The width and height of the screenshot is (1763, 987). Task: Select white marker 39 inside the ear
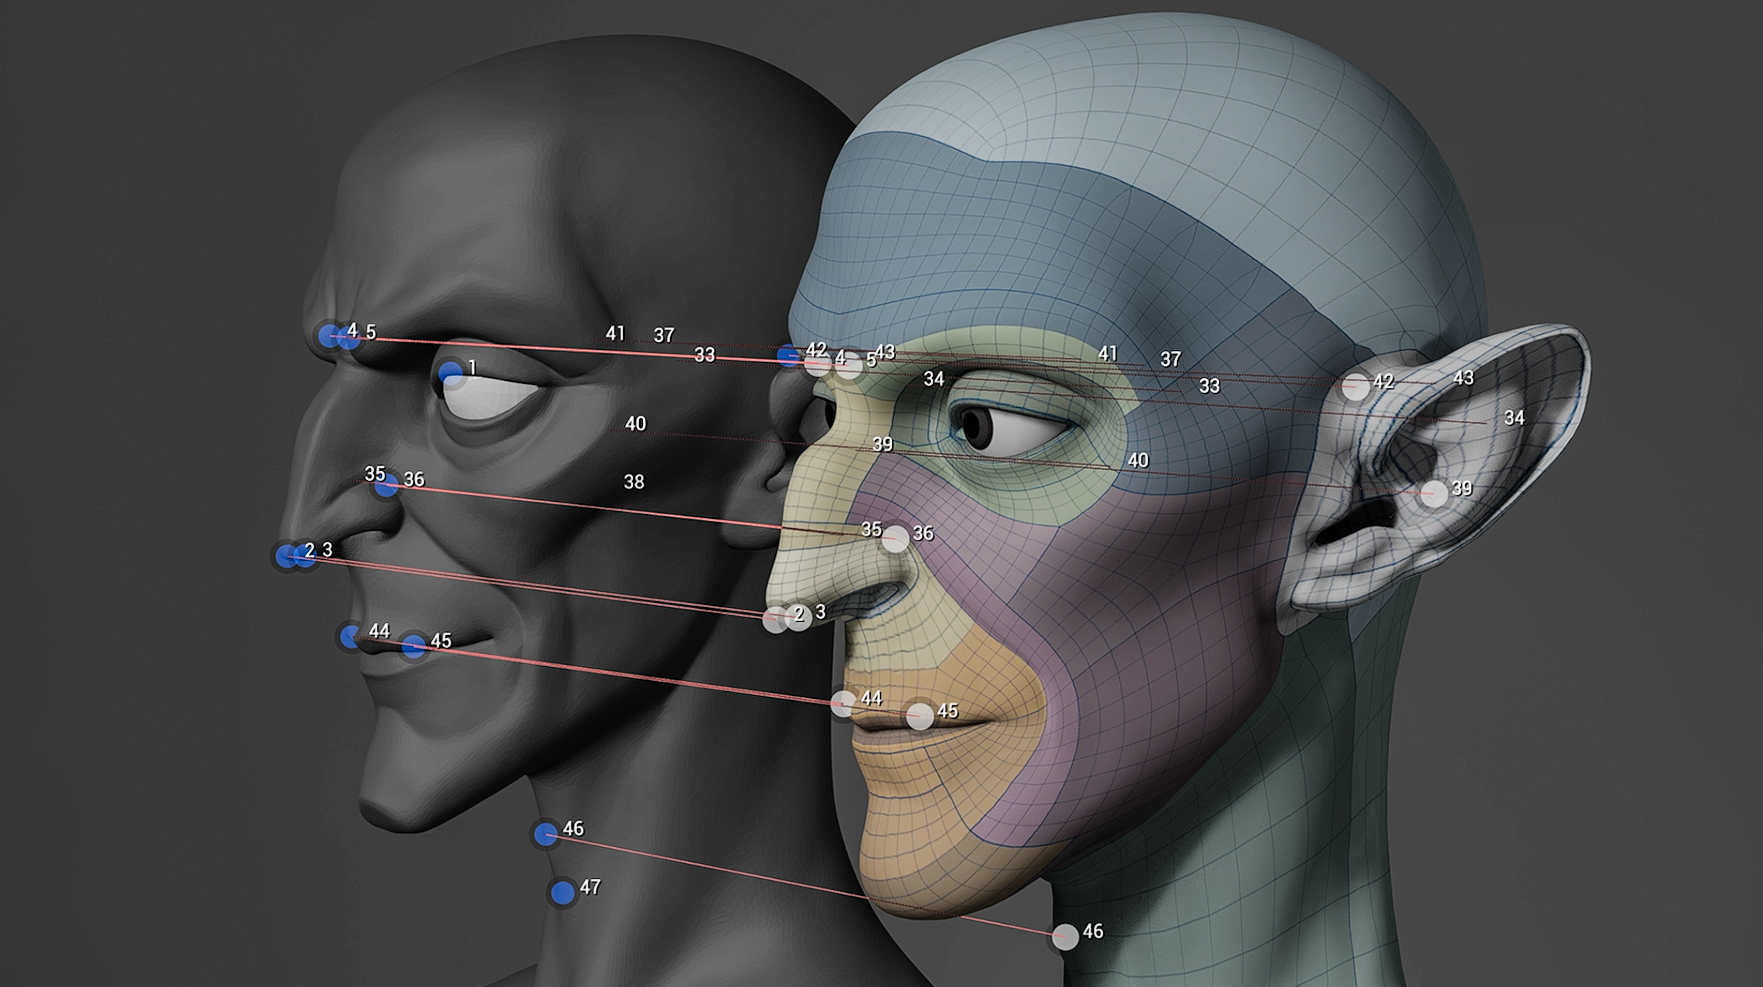1434,493
